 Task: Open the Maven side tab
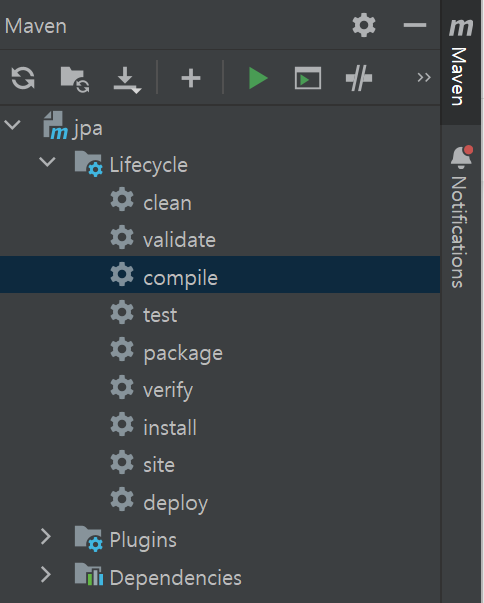460,62
